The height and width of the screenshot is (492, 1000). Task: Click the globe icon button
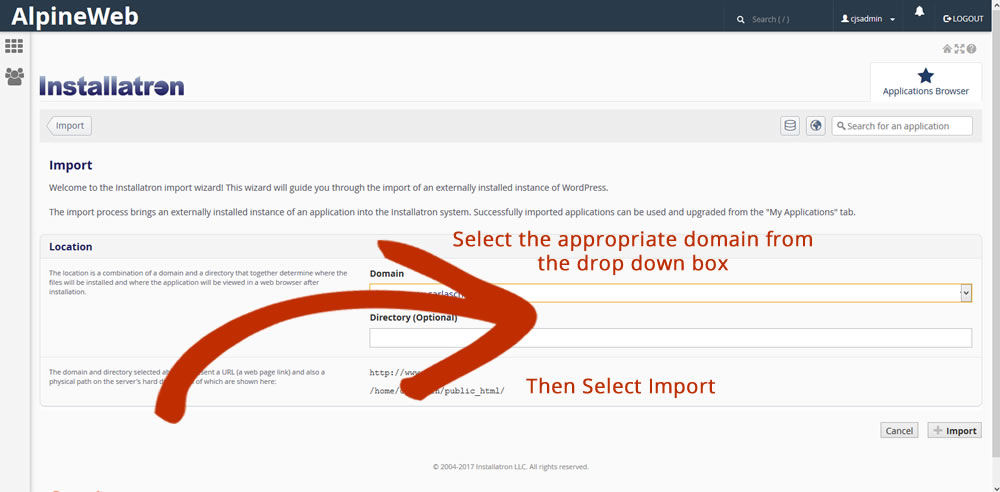click(x=816, y=126)
